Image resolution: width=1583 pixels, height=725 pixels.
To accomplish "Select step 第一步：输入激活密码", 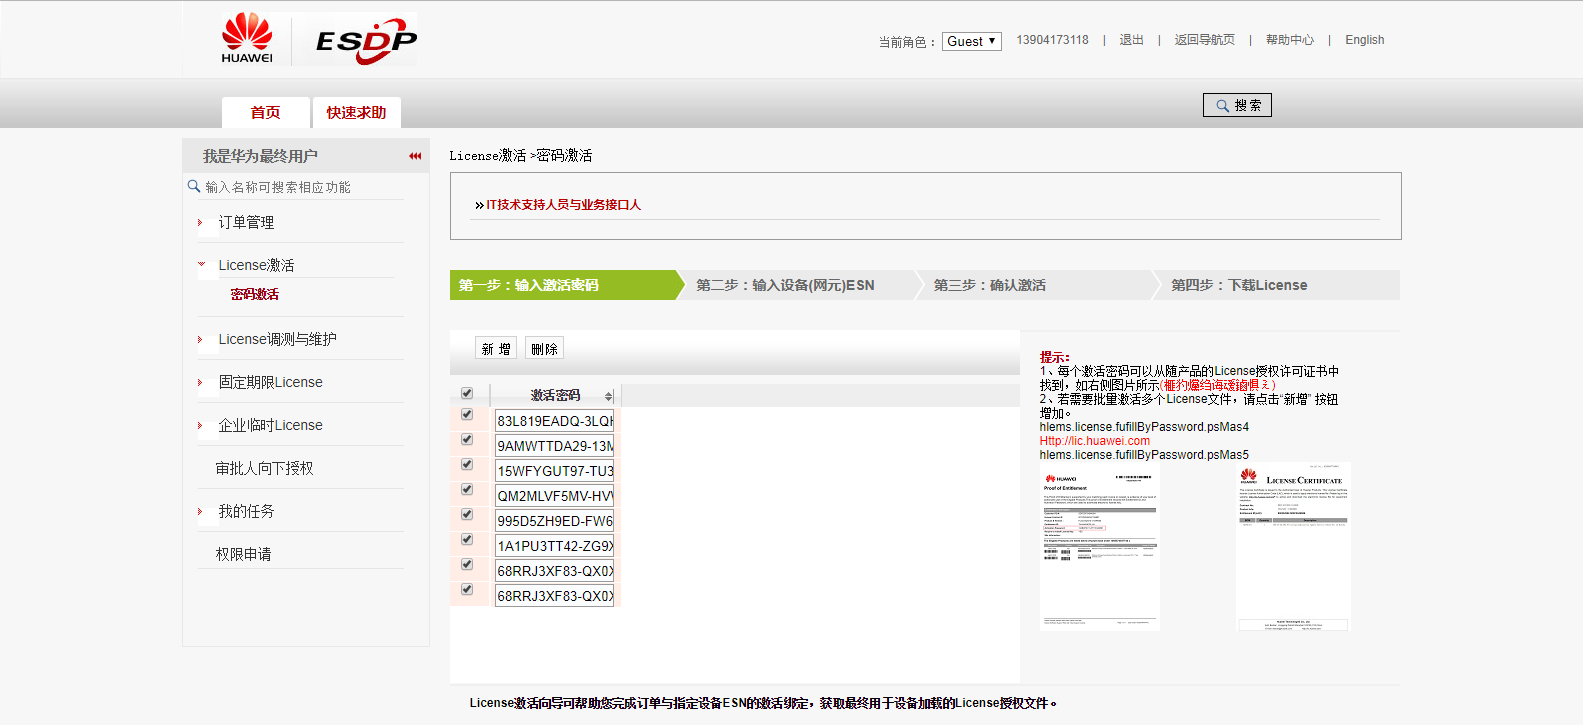I will pyautogui.click(x=565, y=285).
